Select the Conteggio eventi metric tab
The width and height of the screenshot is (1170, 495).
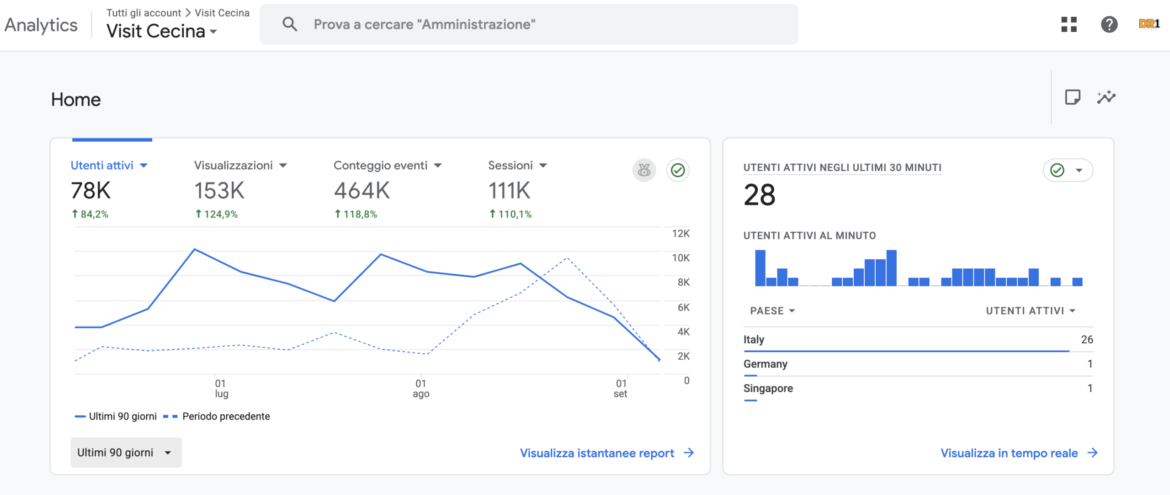point(388,165)
